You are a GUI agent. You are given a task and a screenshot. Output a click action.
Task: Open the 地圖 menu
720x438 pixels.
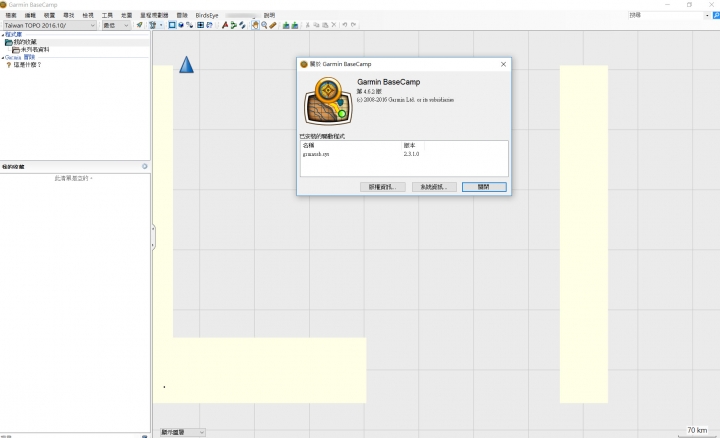(x=127, y=15)
